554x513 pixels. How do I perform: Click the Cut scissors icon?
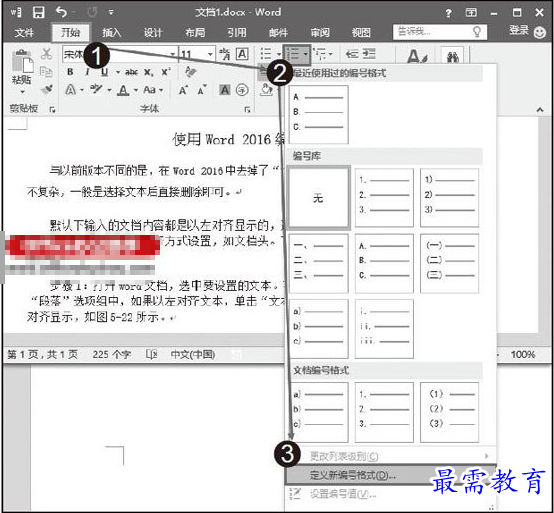coord(46,54)
